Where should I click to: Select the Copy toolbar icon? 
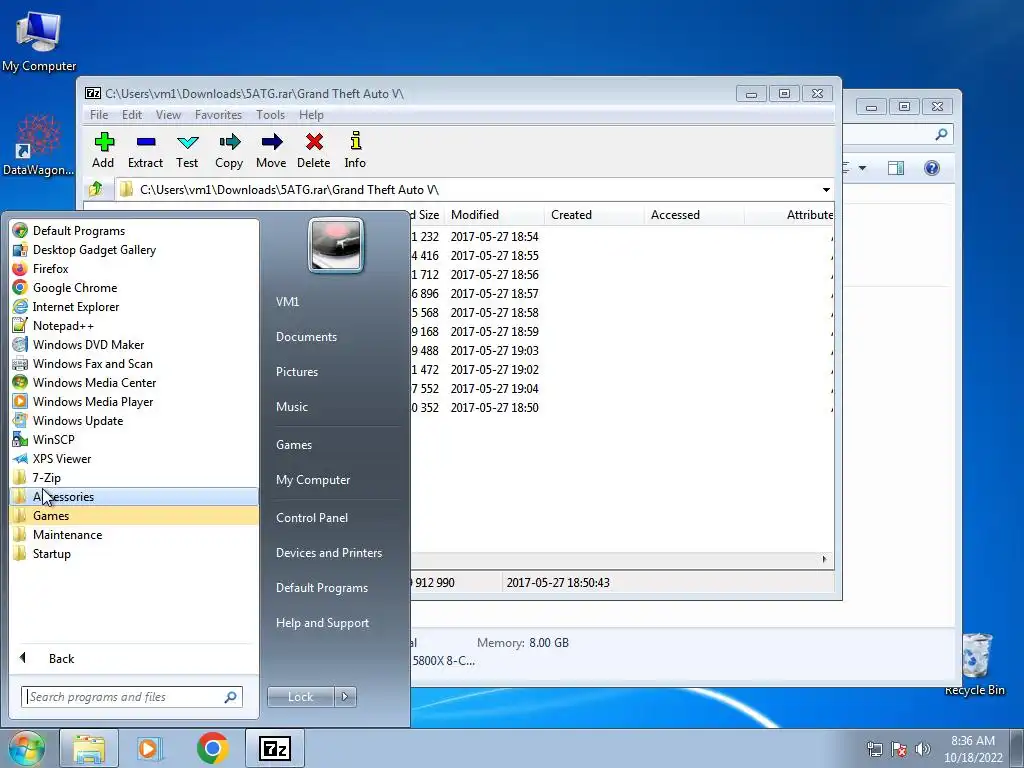pyautogui.click(x=229, y=151)
